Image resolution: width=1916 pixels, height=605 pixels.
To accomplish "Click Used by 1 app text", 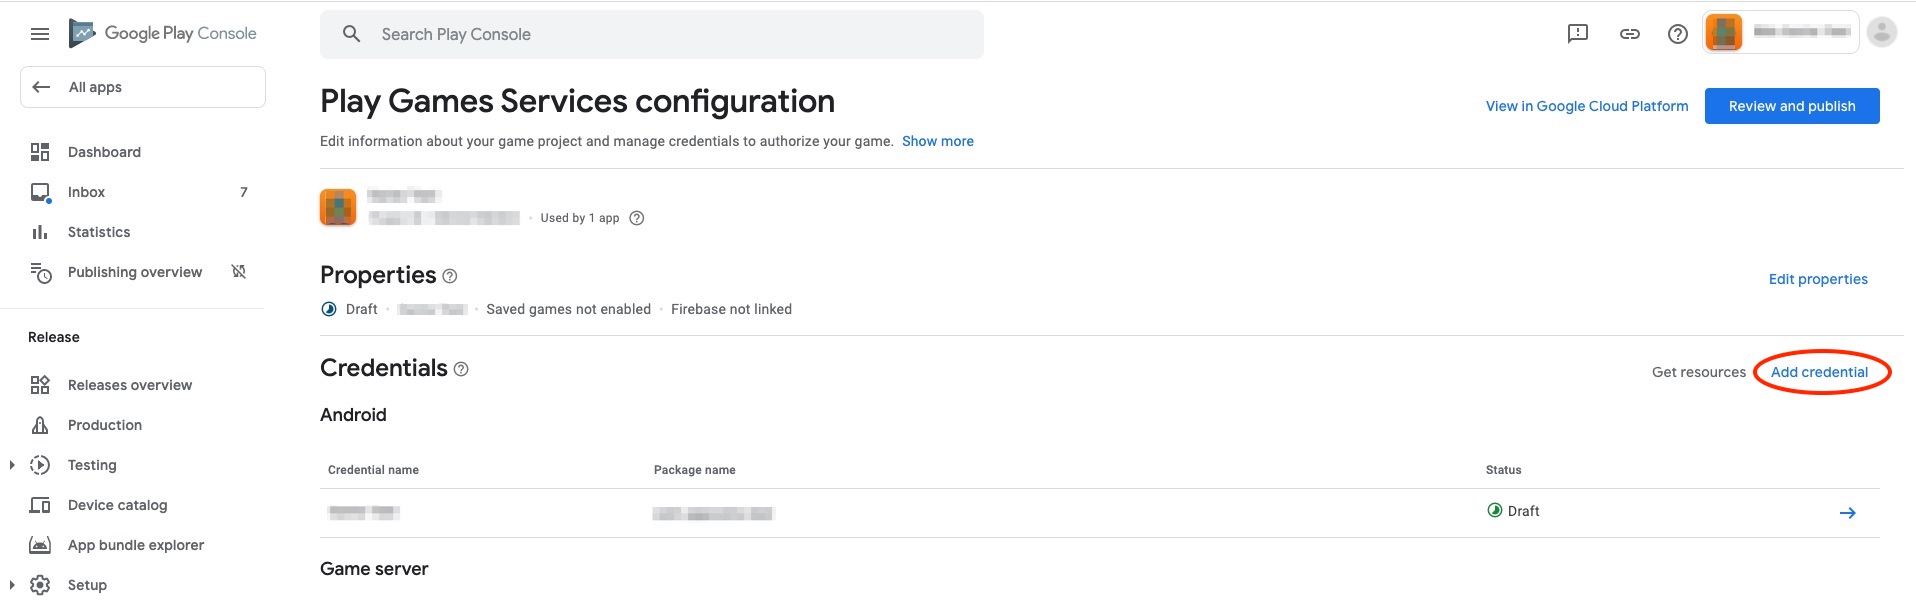I will (580, 218).
